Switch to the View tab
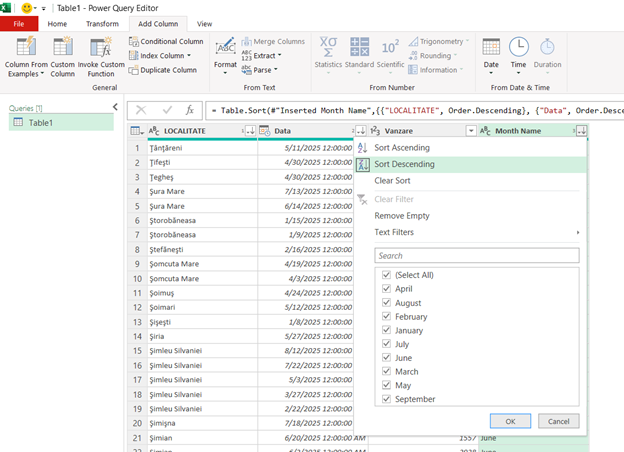This screenshot has width=624, height=452. [x=204, y=24]
